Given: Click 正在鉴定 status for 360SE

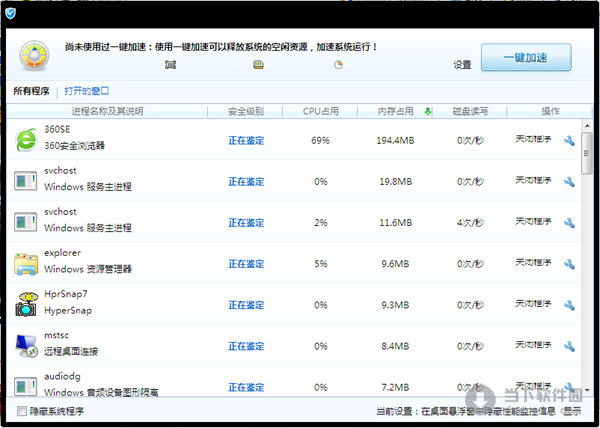Looking at the screenshot, I should [x=246, y=140].
